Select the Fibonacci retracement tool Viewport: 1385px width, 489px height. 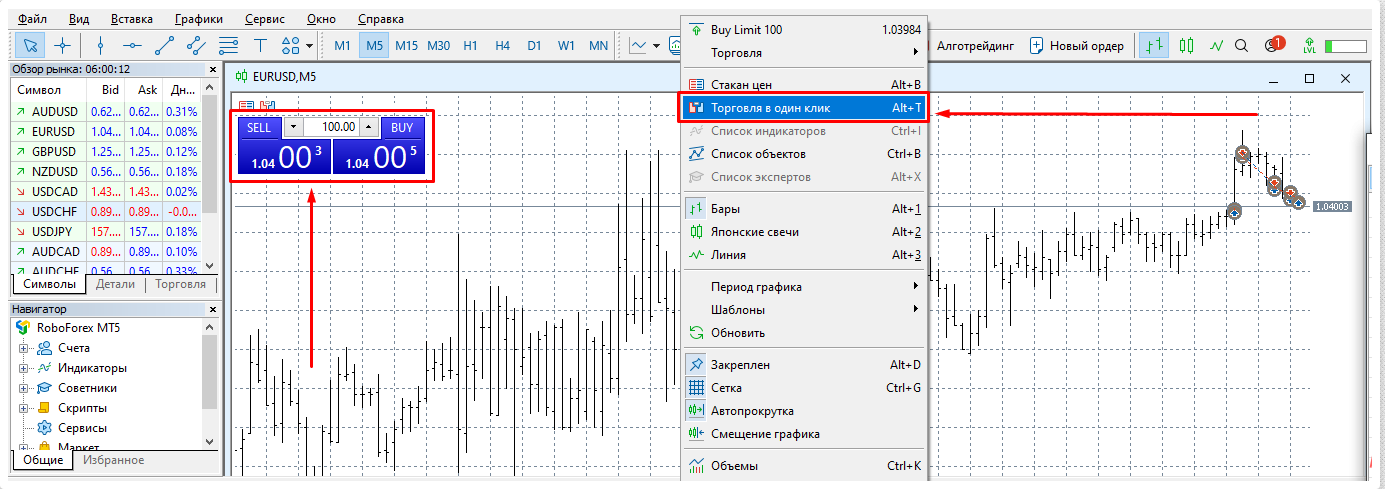click(x=228, y=45)
